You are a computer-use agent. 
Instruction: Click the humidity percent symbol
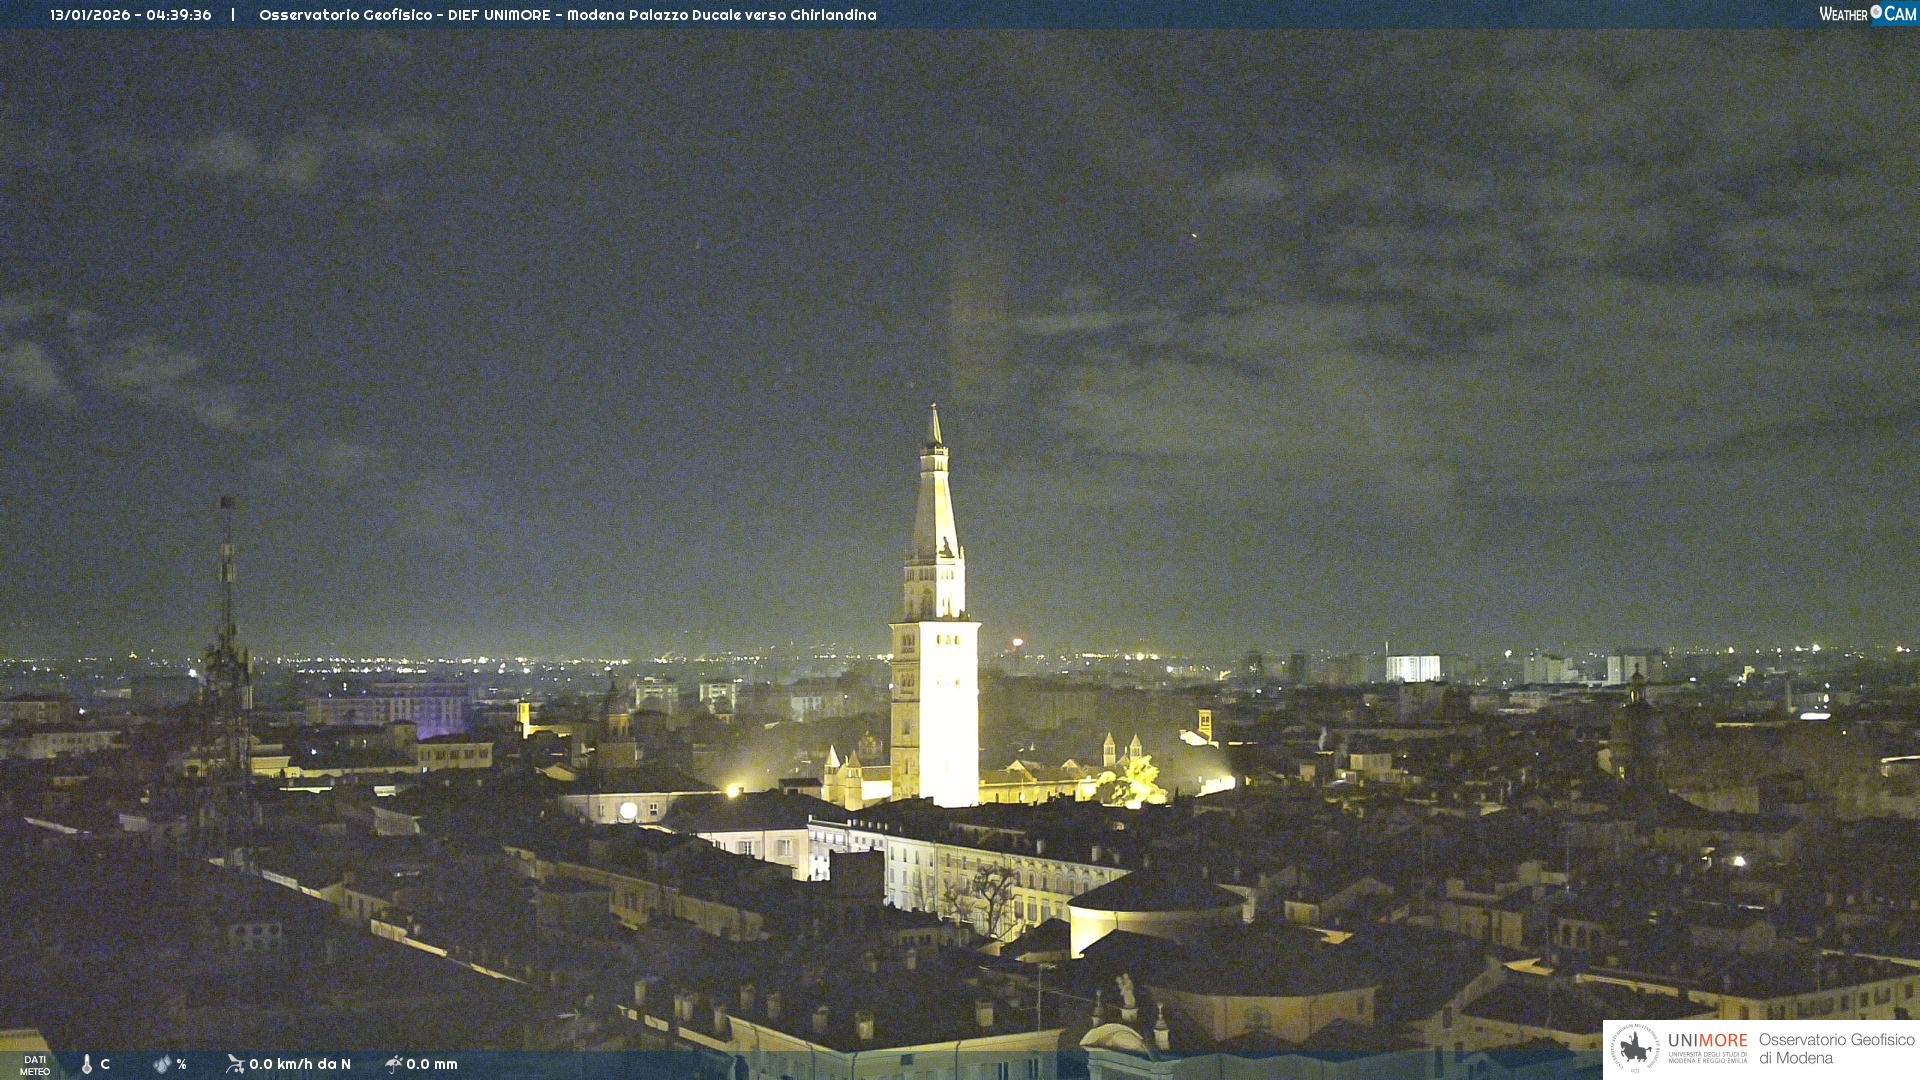coord(181,1064)
